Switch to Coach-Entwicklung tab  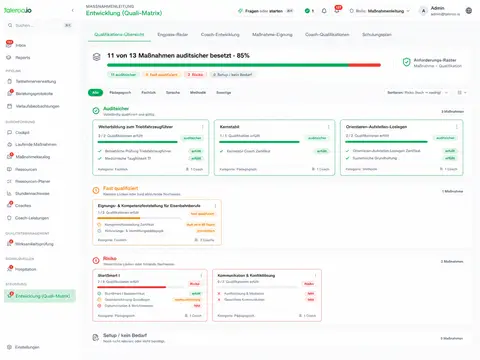pos(220,34)
